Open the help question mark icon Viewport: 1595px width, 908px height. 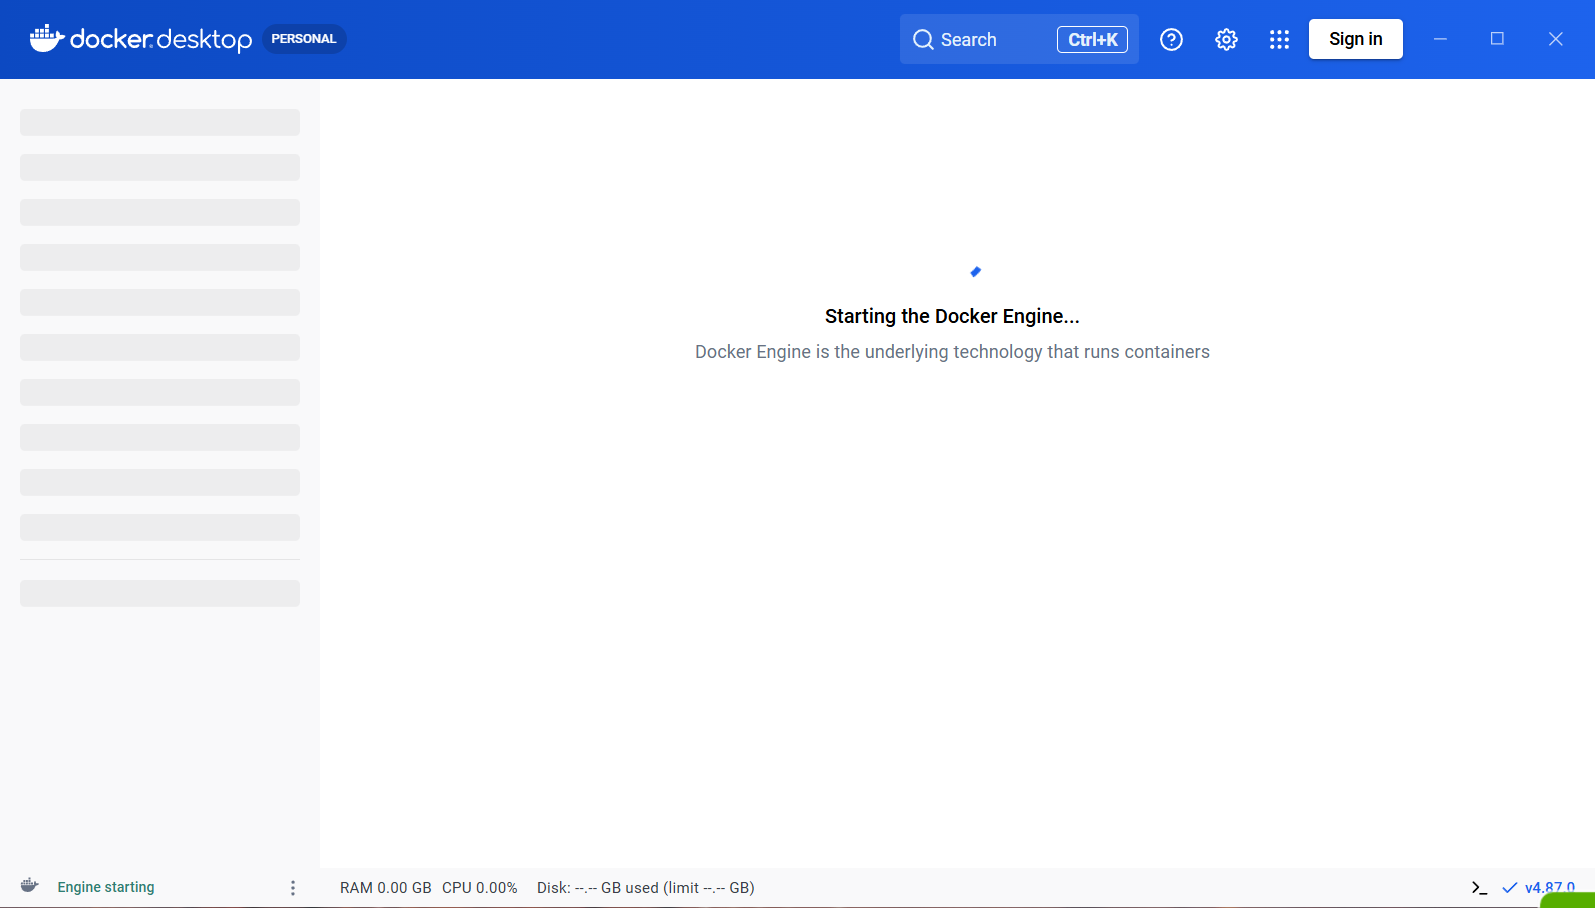coord(1171,39)
